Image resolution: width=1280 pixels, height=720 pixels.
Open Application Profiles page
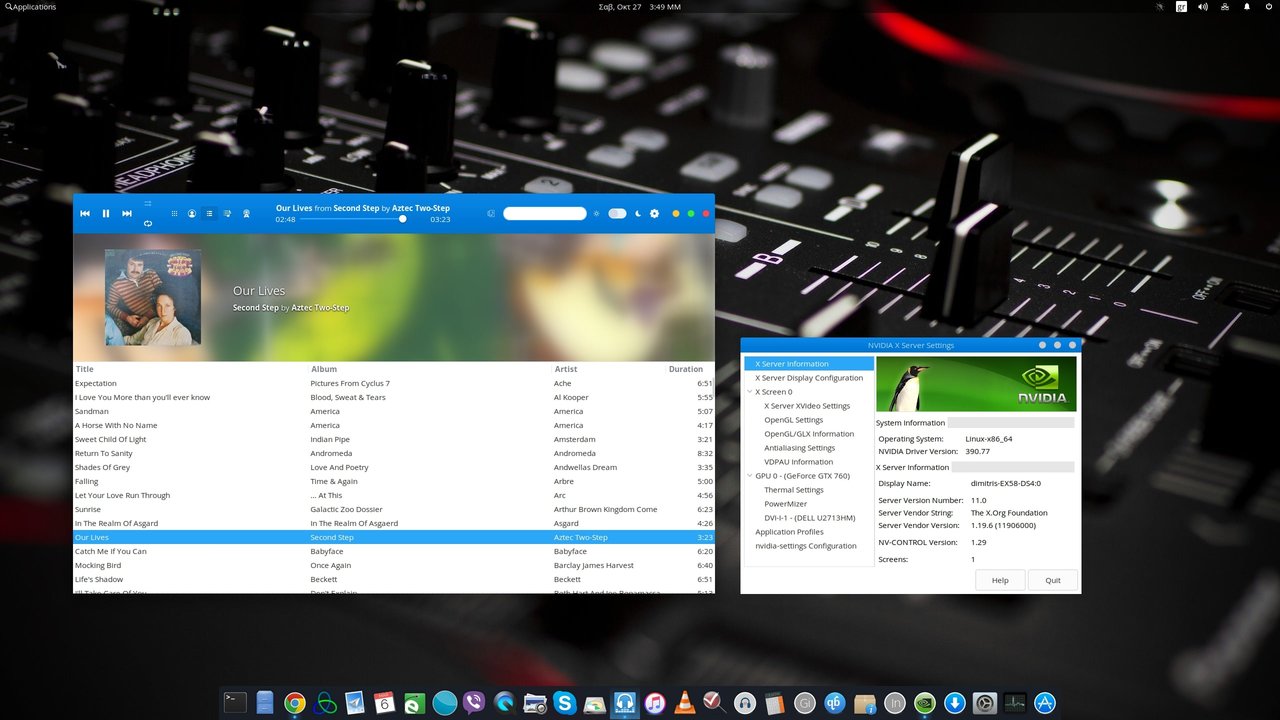coord(789,532)
